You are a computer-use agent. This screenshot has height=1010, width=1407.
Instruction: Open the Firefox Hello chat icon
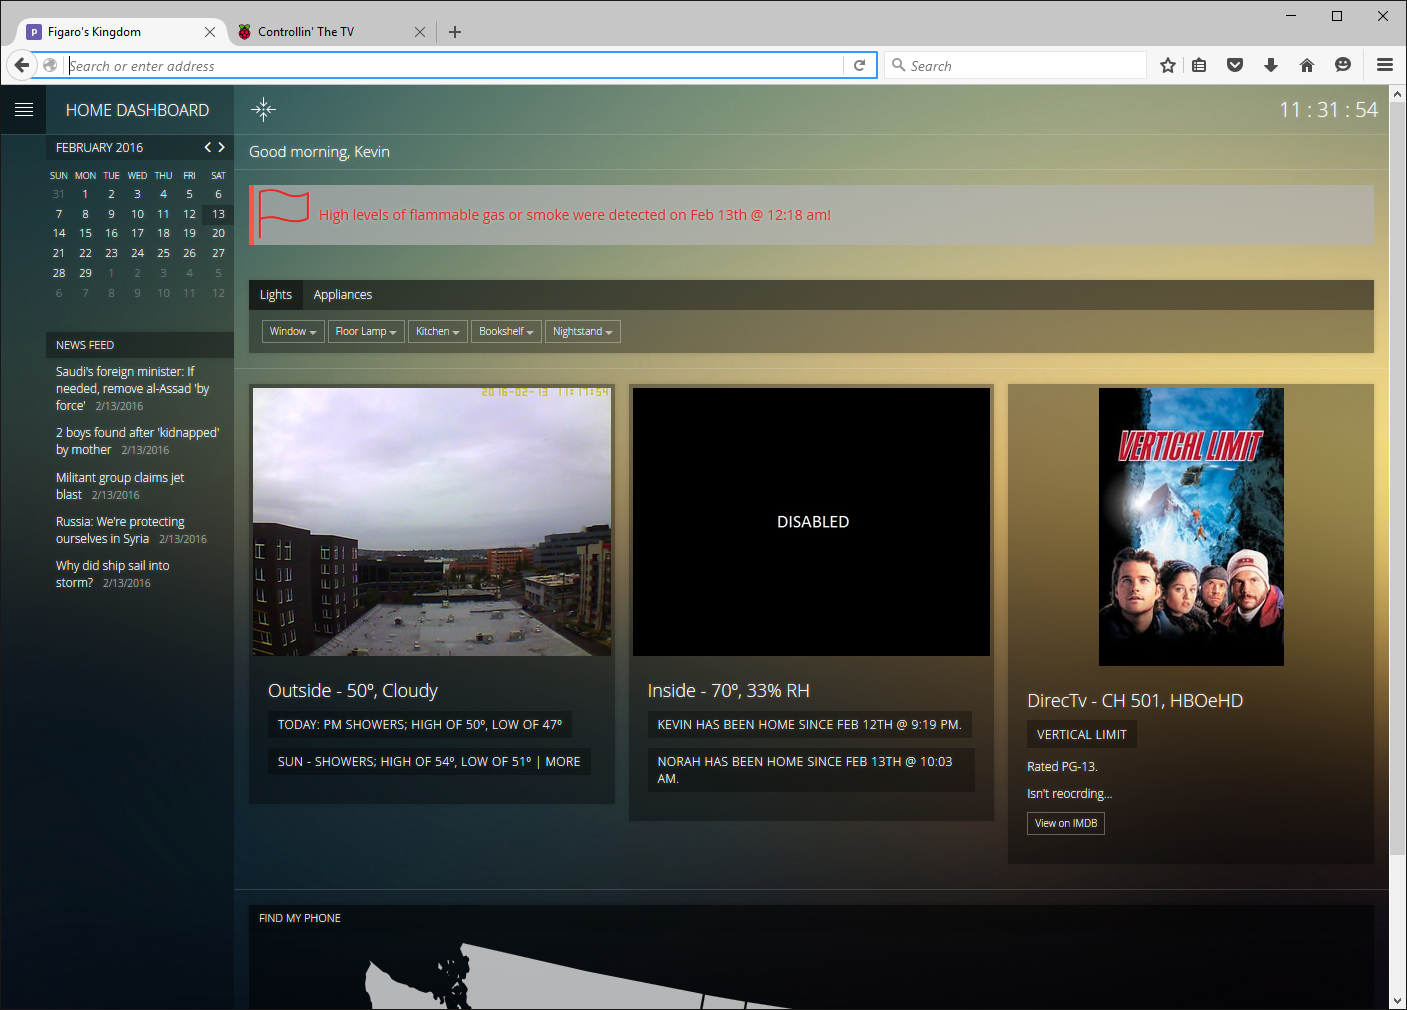(x=1343, y=65)
